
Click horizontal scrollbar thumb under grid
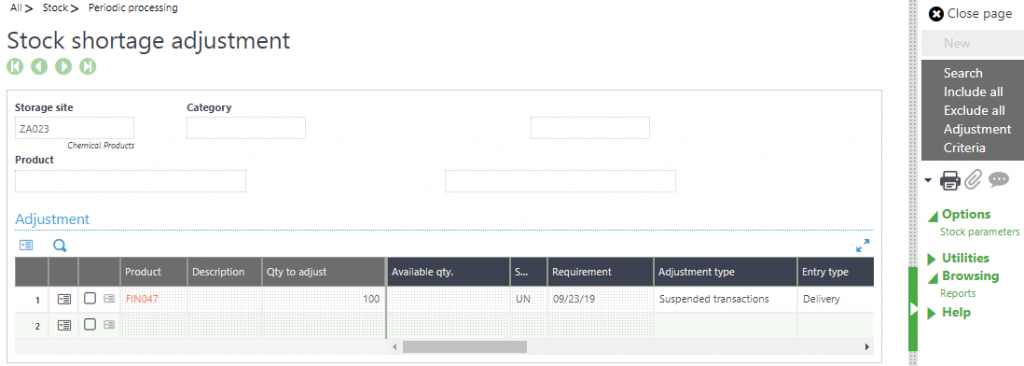pos(465,347)
